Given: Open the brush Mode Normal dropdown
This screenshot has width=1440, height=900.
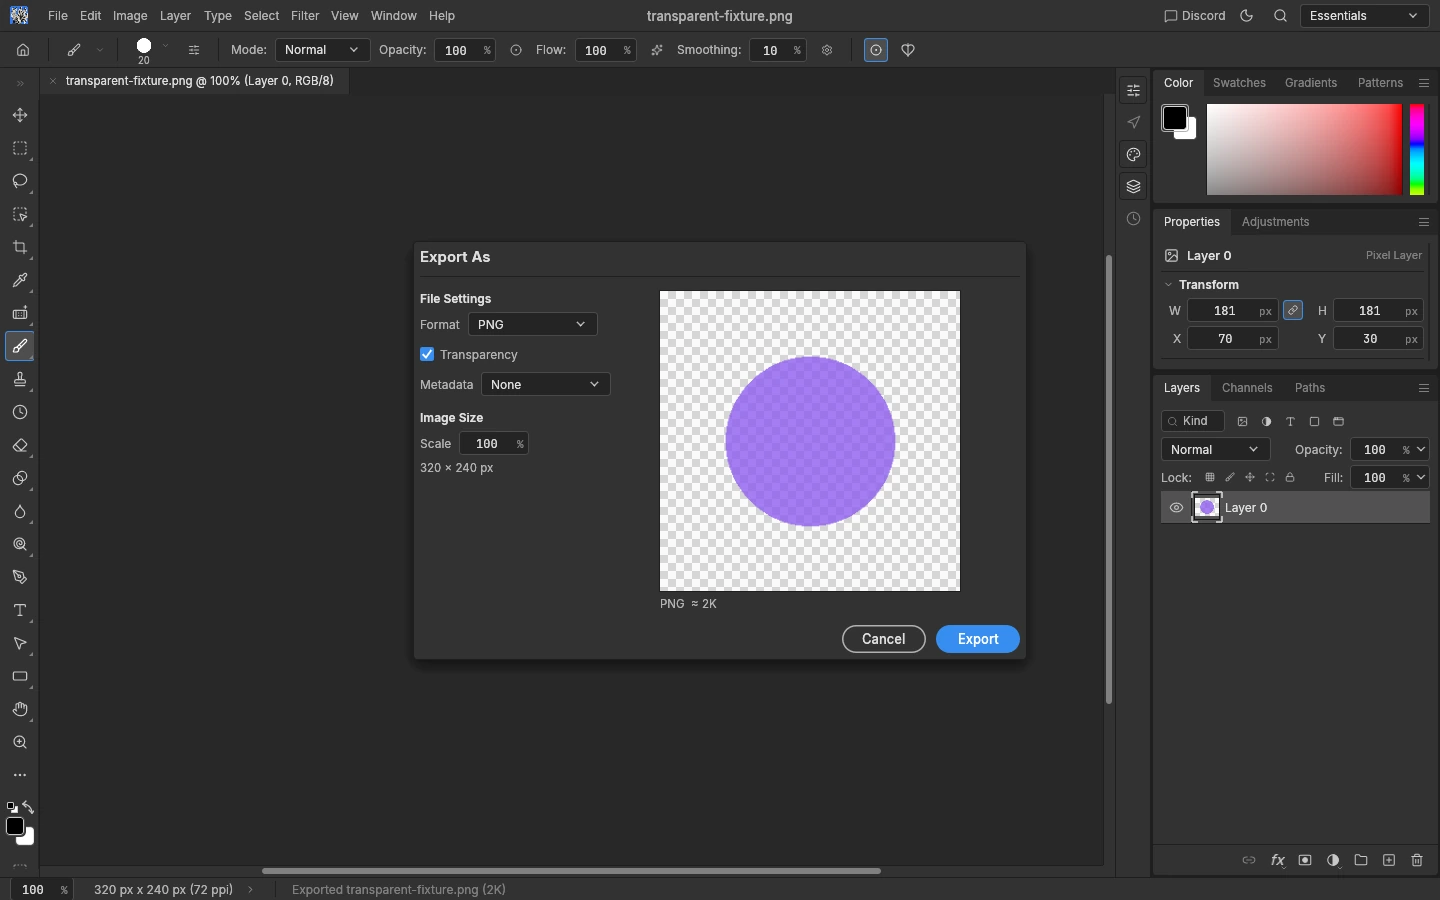Looking at the screenshot, I should 322,50.
